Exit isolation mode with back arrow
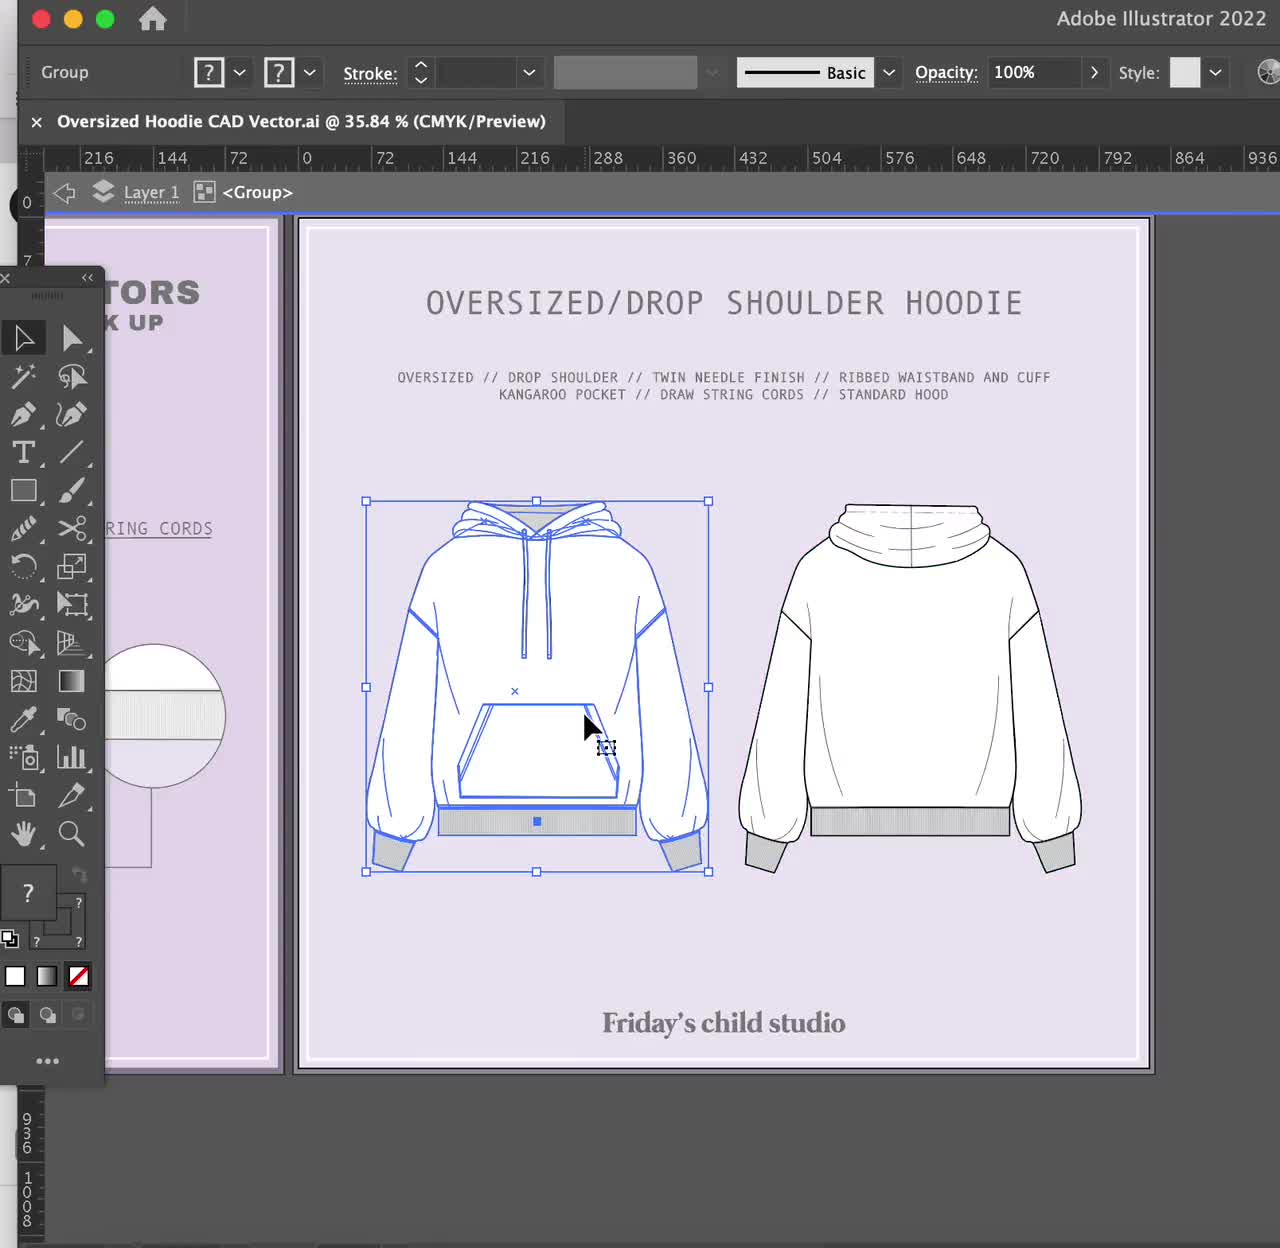Screen dimensions: 1280x1248 point(65,193)
